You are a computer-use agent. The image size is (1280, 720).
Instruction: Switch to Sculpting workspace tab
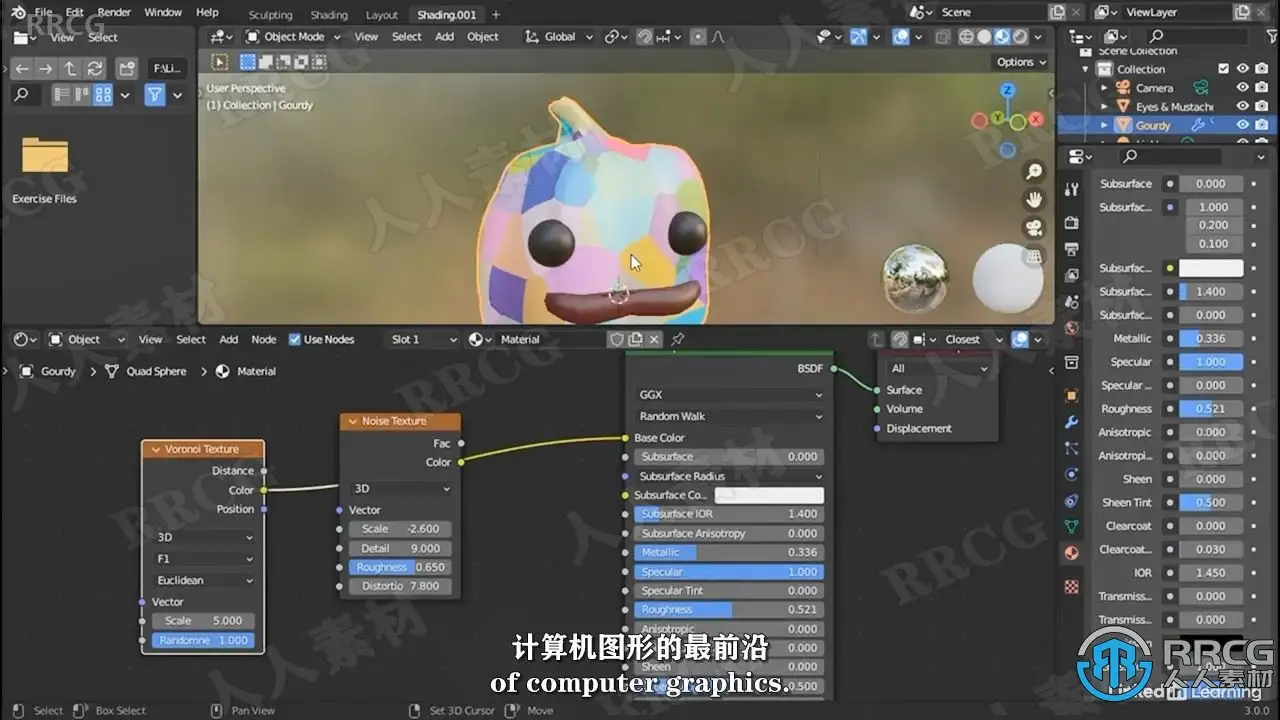(x=270, y=15)
